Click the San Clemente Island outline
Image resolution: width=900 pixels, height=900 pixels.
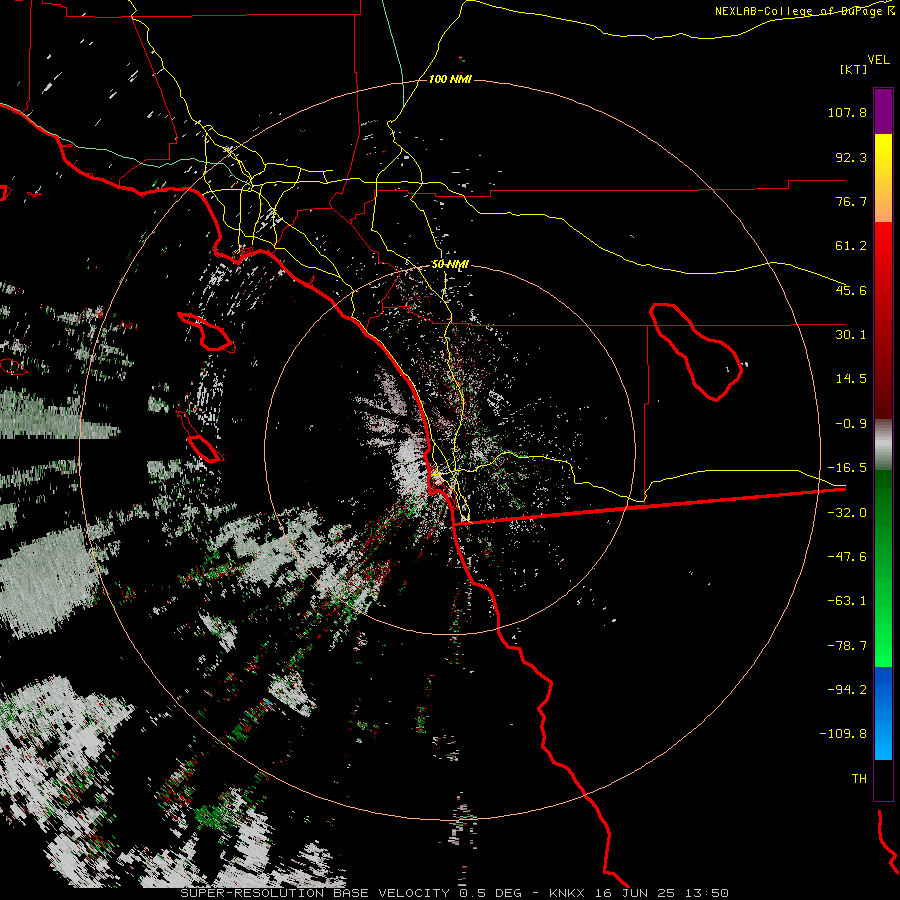[200, 437]
